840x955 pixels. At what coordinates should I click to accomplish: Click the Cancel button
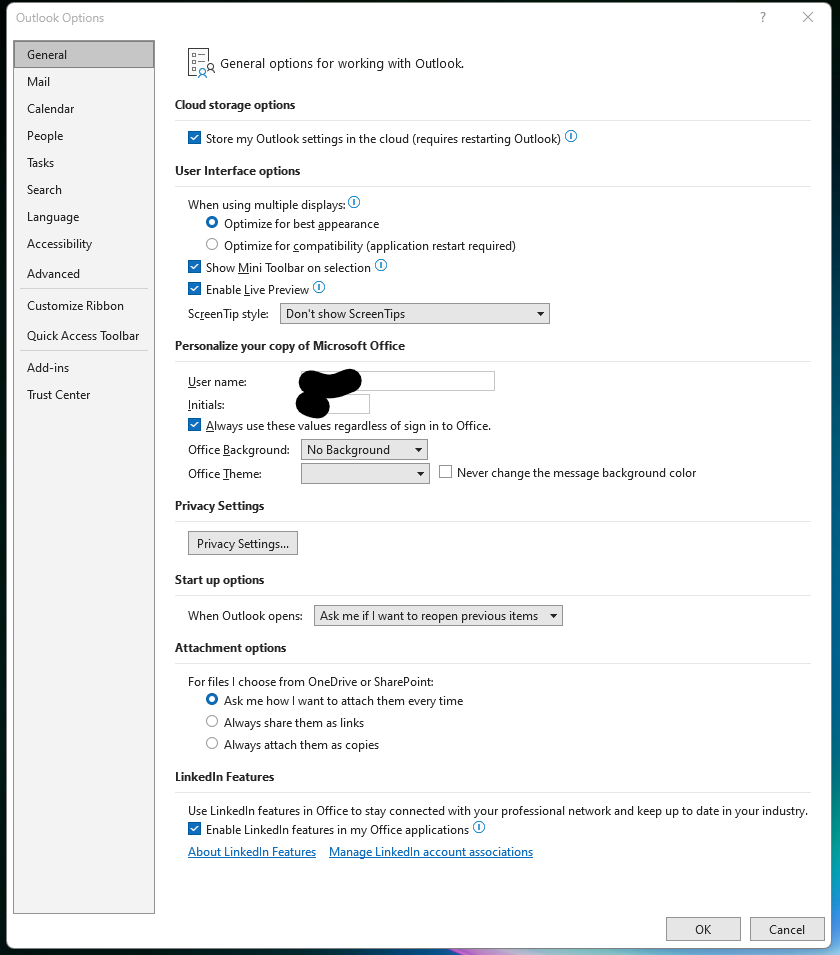point(787,929)
